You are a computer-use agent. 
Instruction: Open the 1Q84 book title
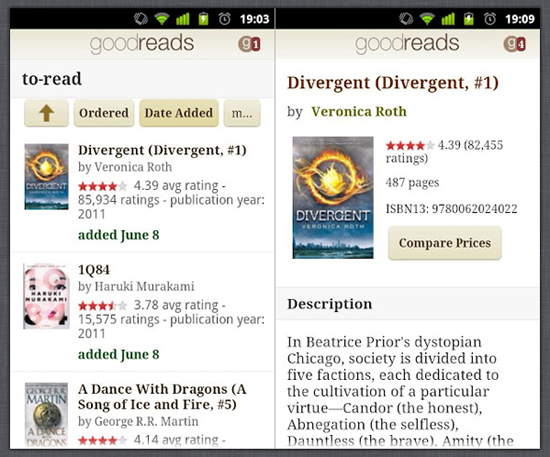click(94, 270)
